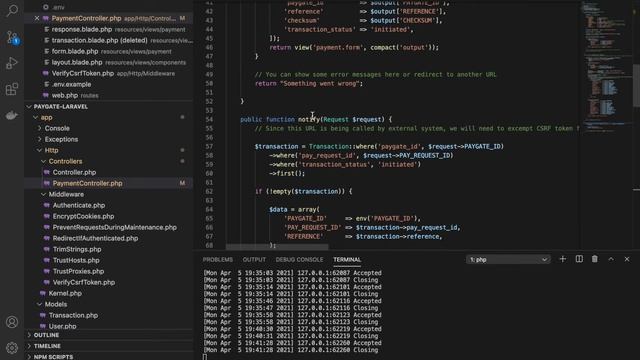Open VerifyCsrfToken.php in Middleware folder

109,283
